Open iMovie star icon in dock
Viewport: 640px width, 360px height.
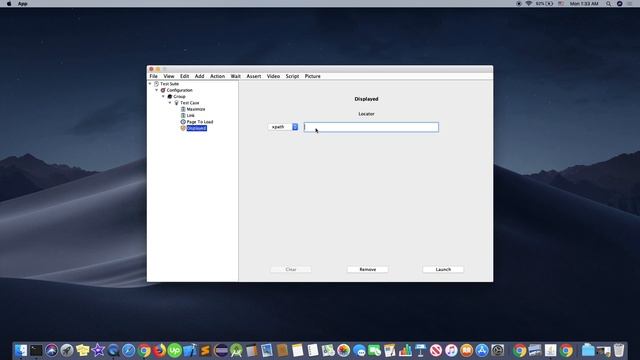click(98, 350)
